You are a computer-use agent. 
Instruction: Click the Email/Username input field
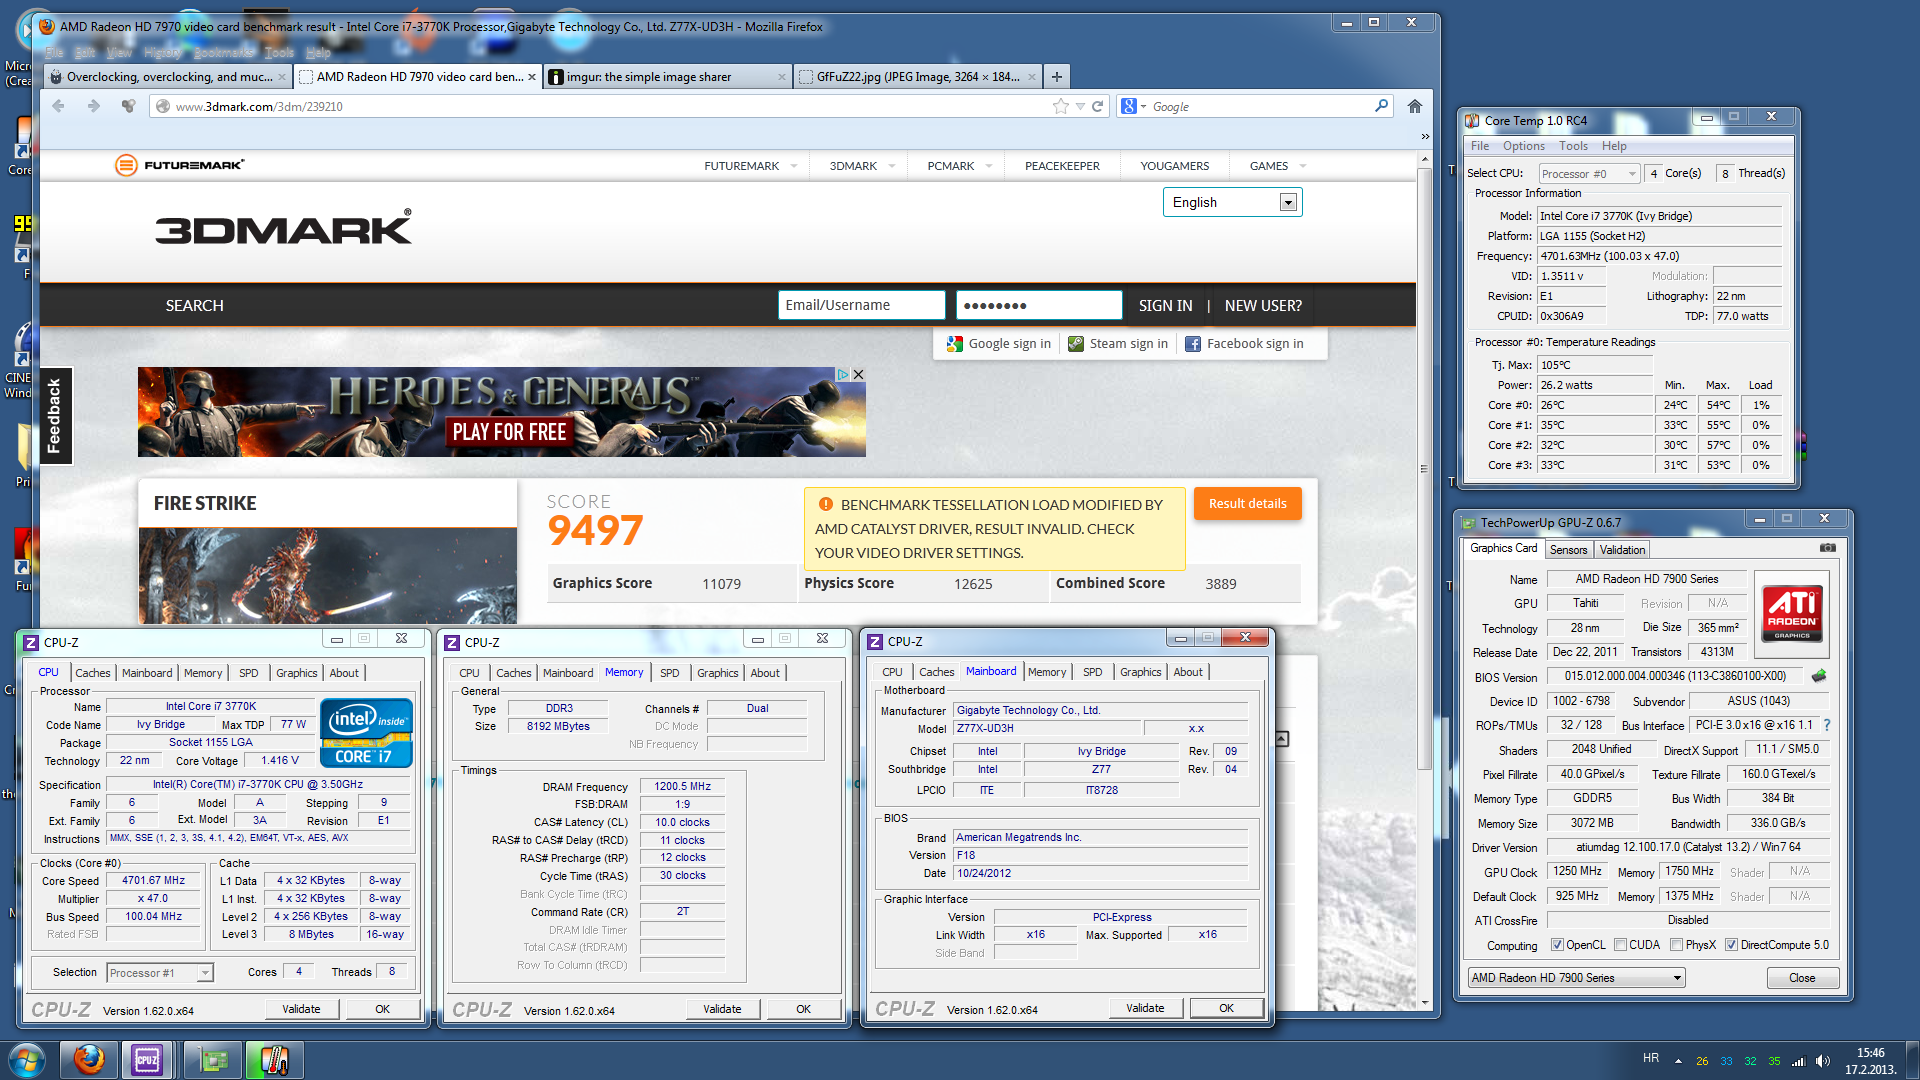point(861,305)
